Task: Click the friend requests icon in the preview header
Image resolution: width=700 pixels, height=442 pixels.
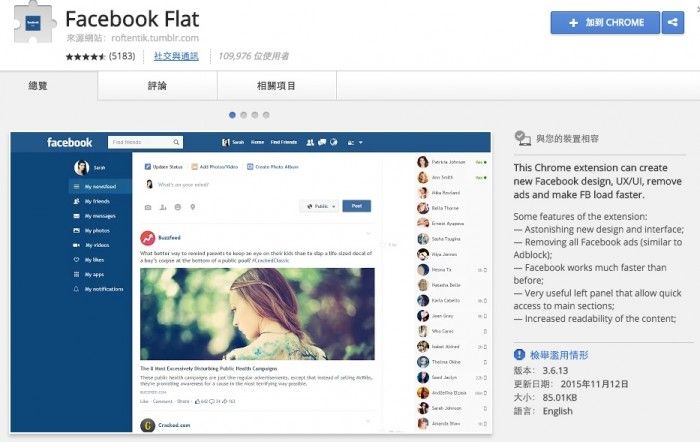Action: click(310, 142)
